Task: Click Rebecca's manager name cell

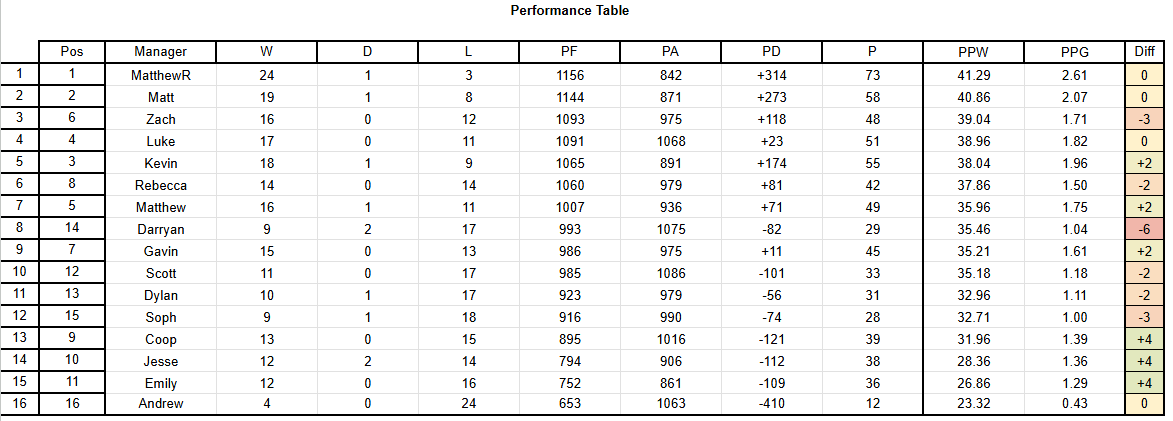Action: (161, 185)
